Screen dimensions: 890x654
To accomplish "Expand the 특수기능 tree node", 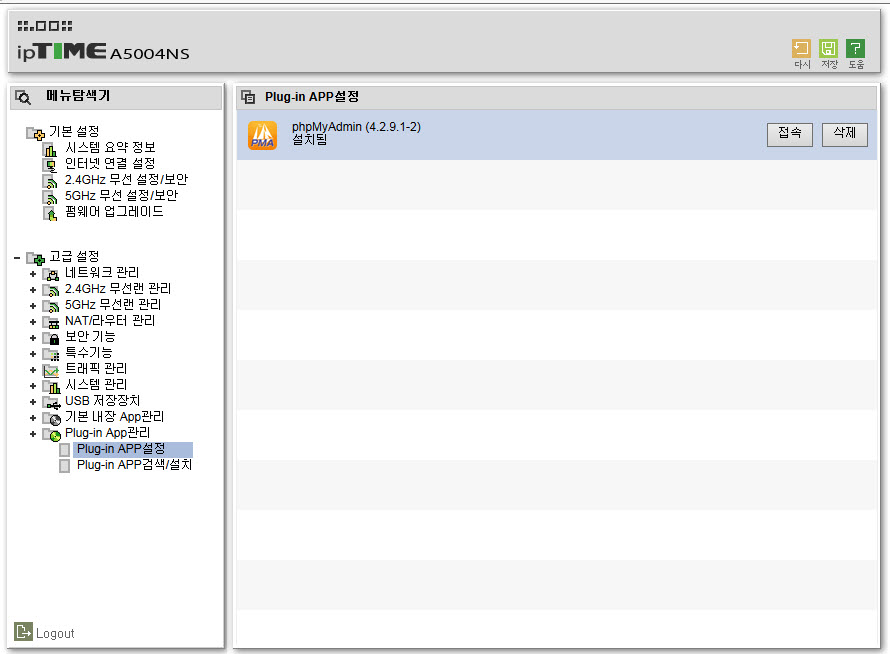I will pyautogui.click(x=33, y=354).
